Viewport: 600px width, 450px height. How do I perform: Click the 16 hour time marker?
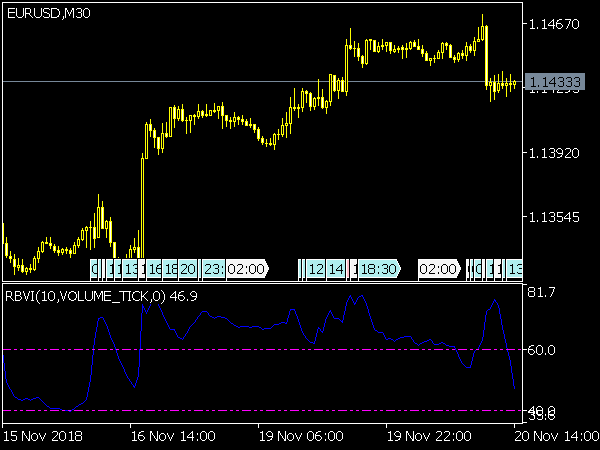pos(155,269)
